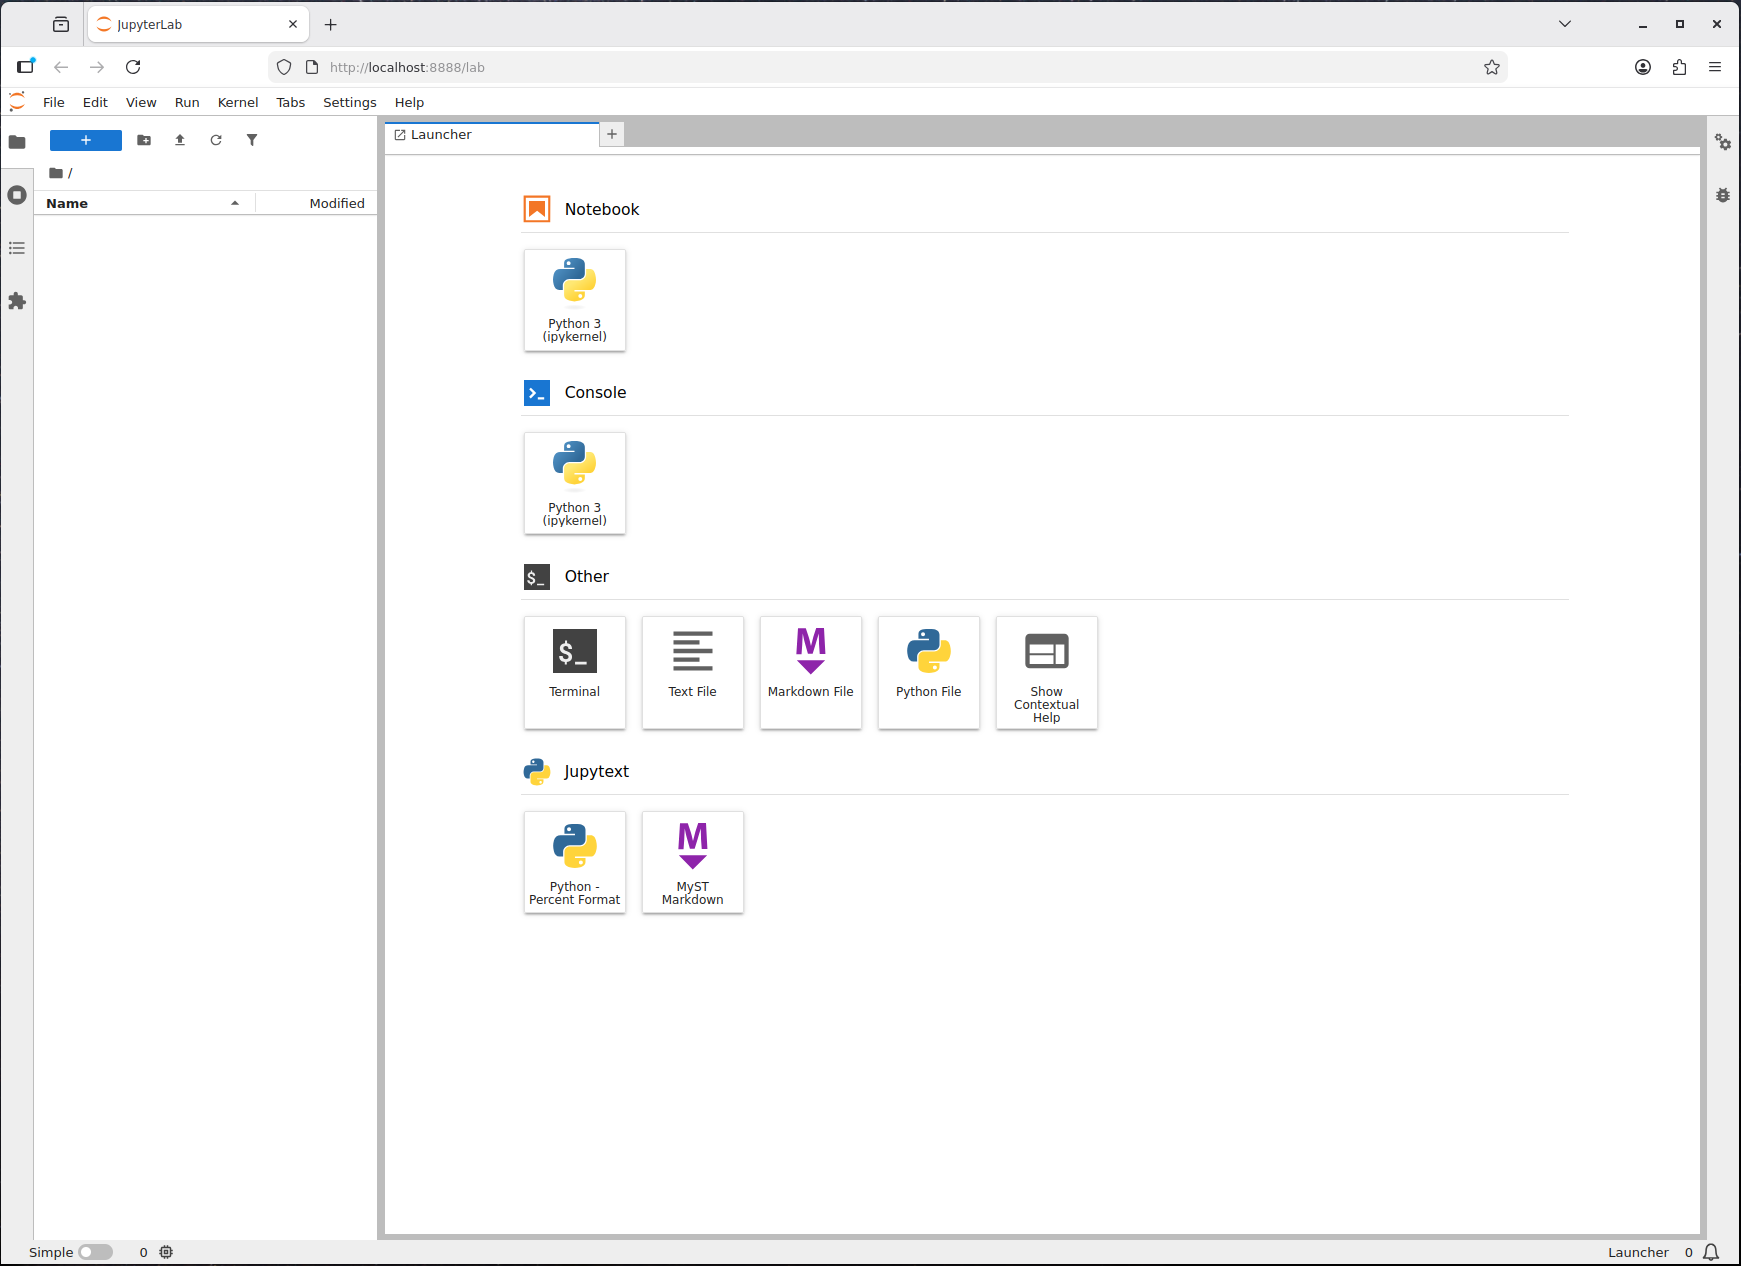Screen dimensions: 1741x1266
Task: Click the blue New Launcher button
Action: click(86, 140)
